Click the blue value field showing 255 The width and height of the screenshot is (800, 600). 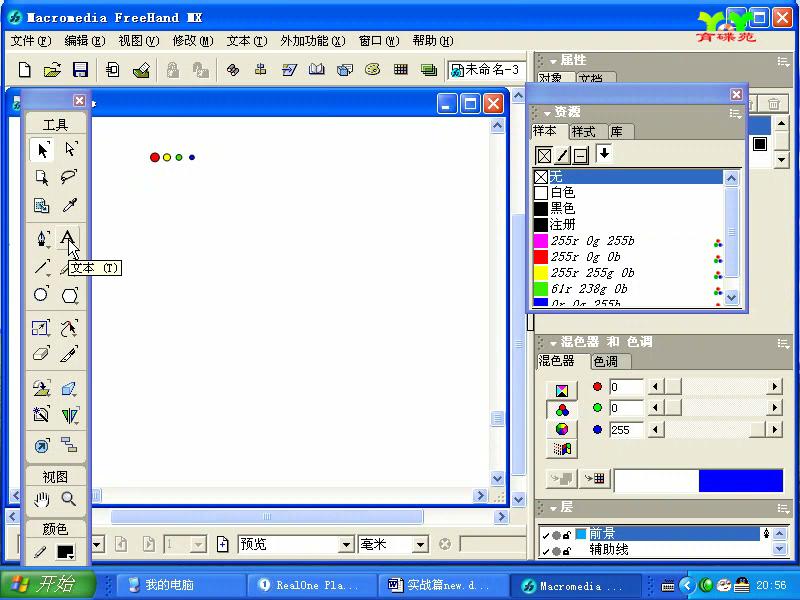coord(626,430)
